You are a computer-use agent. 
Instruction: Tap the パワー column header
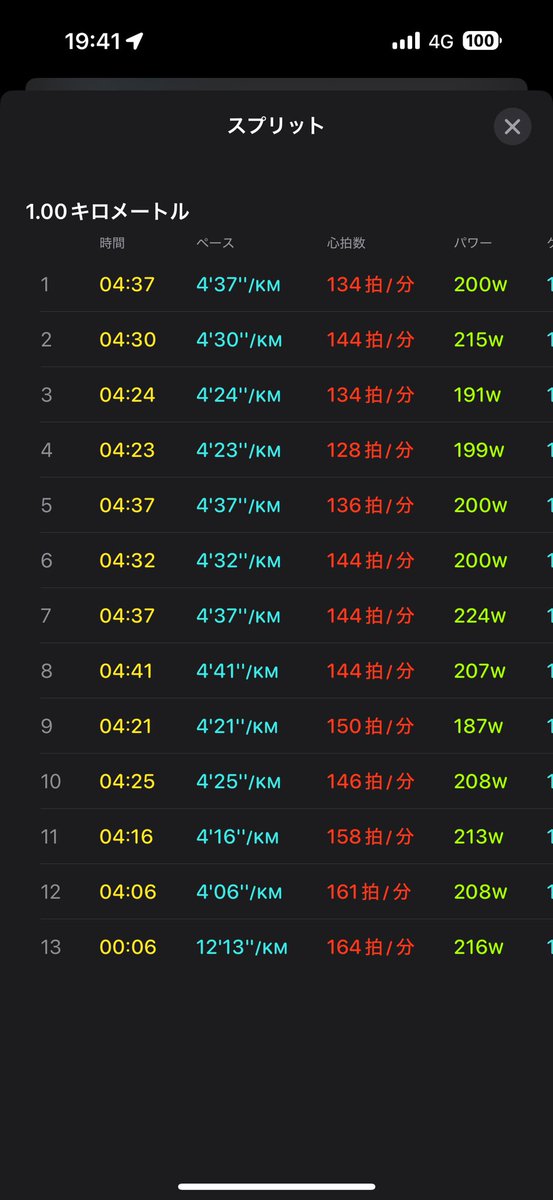click(473, 243)
